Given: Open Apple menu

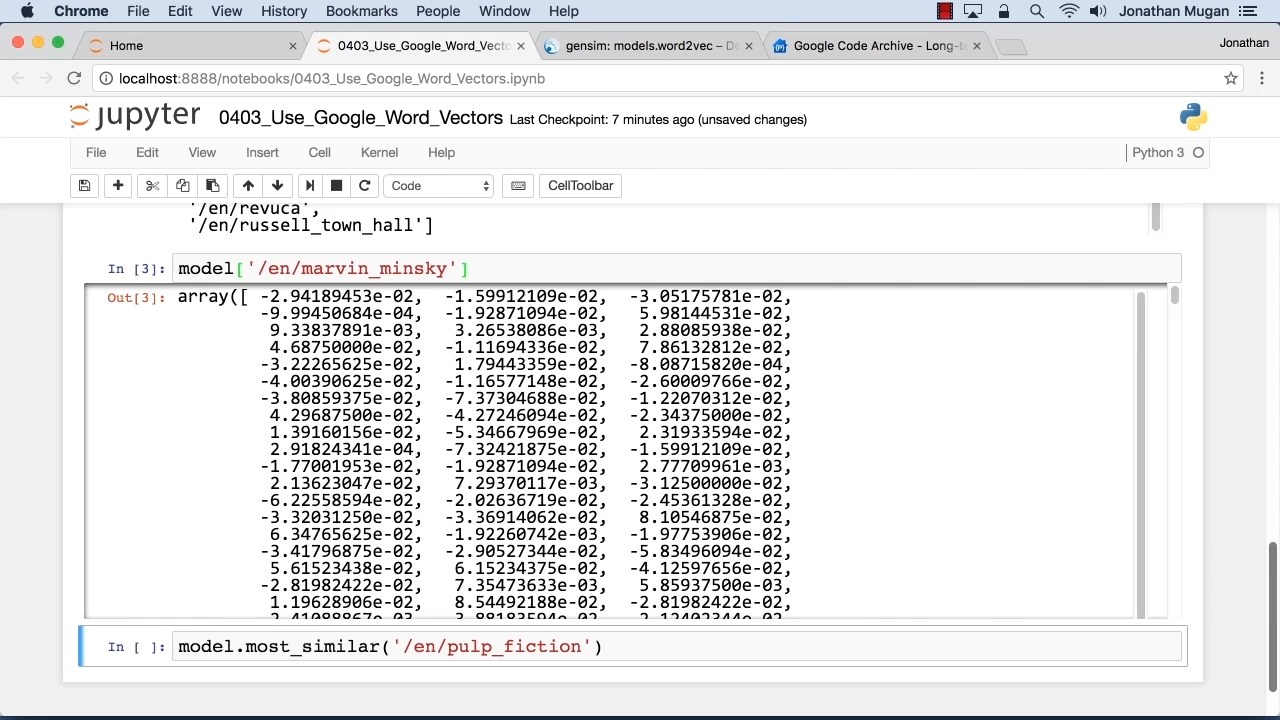Looking at the screenshot, I should tap(27, 11).
